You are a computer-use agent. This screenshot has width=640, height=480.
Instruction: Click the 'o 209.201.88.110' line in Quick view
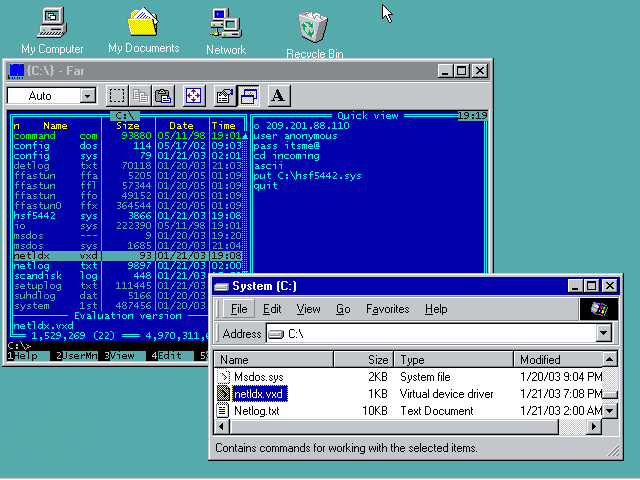pyautogui.click(x=301, y=126)
